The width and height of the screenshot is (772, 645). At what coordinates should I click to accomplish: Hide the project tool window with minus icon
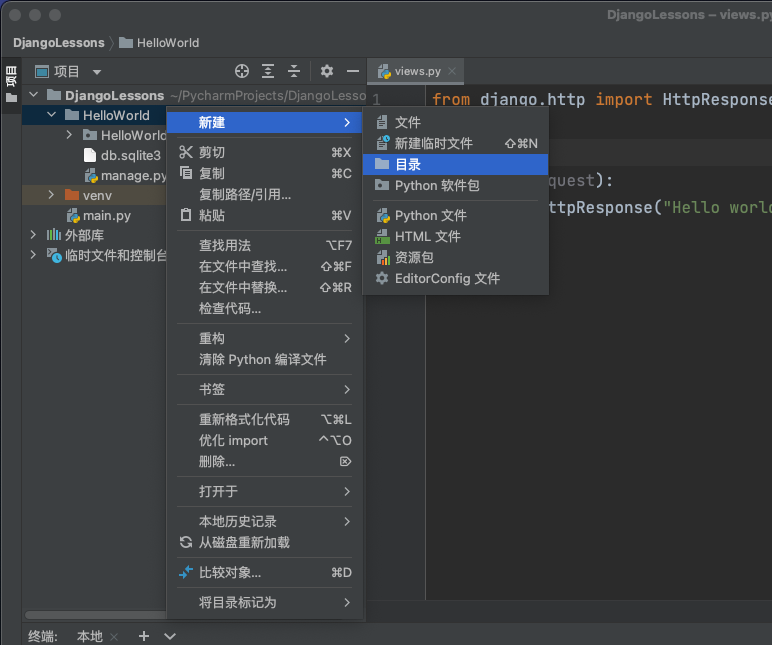click(352, 71)
